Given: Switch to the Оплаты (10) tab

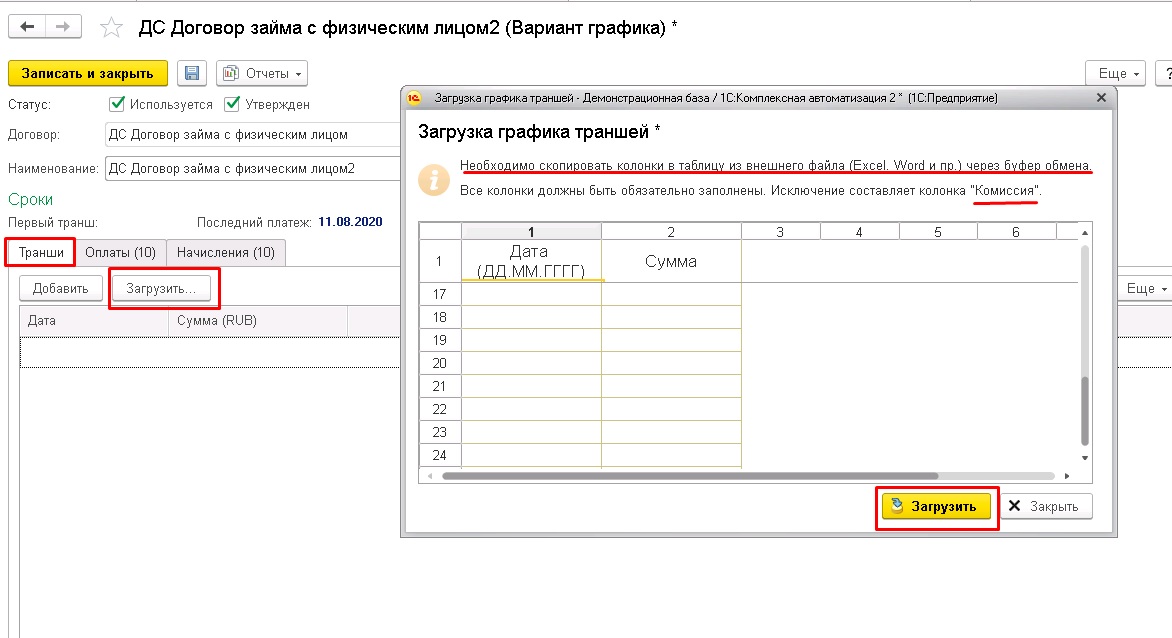Looking at the screenshot, I should (119, 252).
